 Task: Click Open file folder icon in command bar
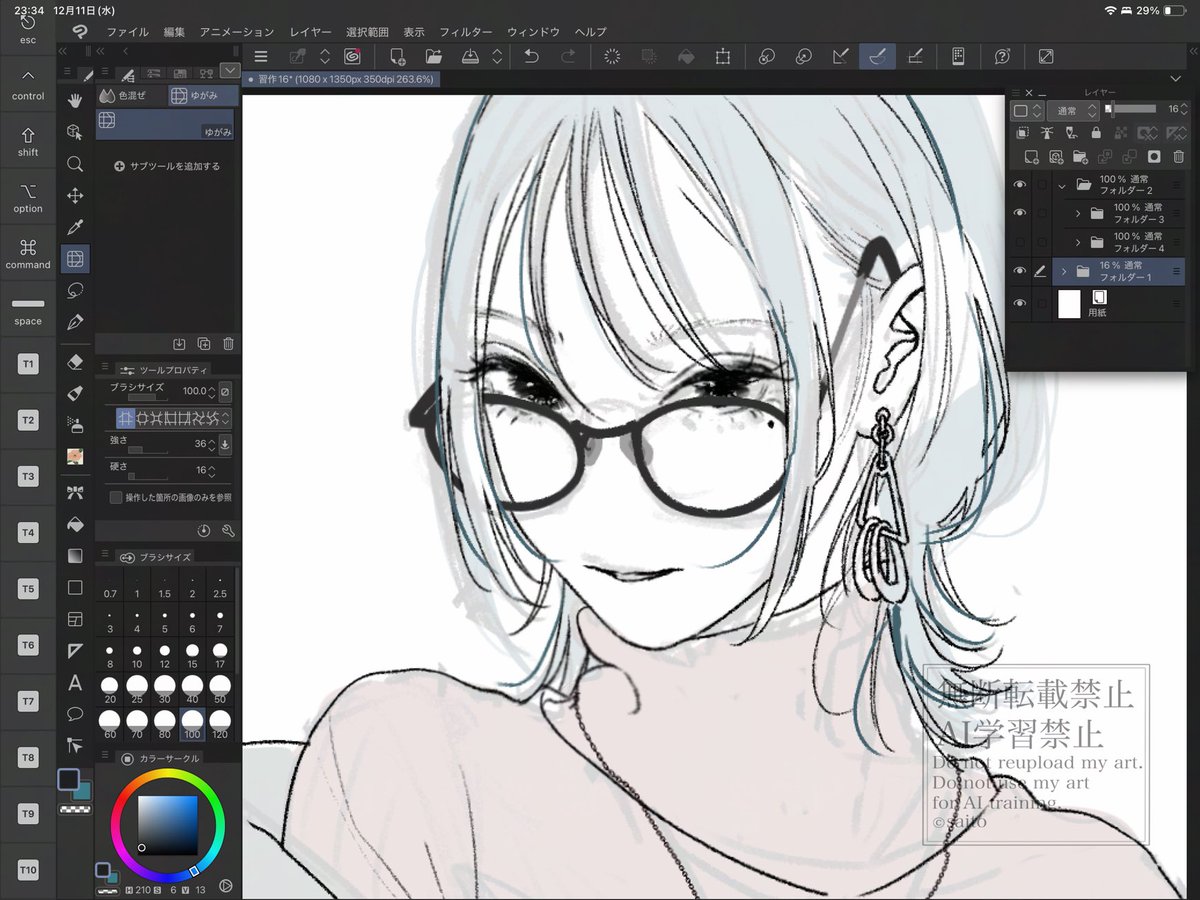(x=434, y=57)
